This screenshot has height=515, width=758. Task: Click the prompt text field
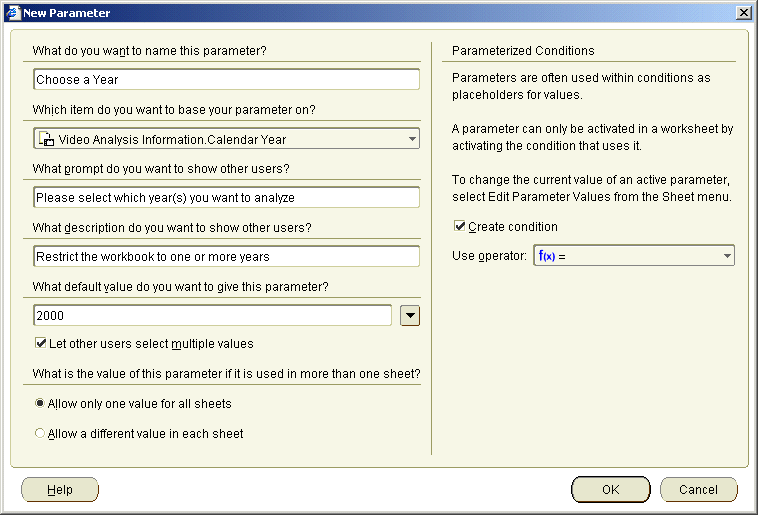click(226, 197)
